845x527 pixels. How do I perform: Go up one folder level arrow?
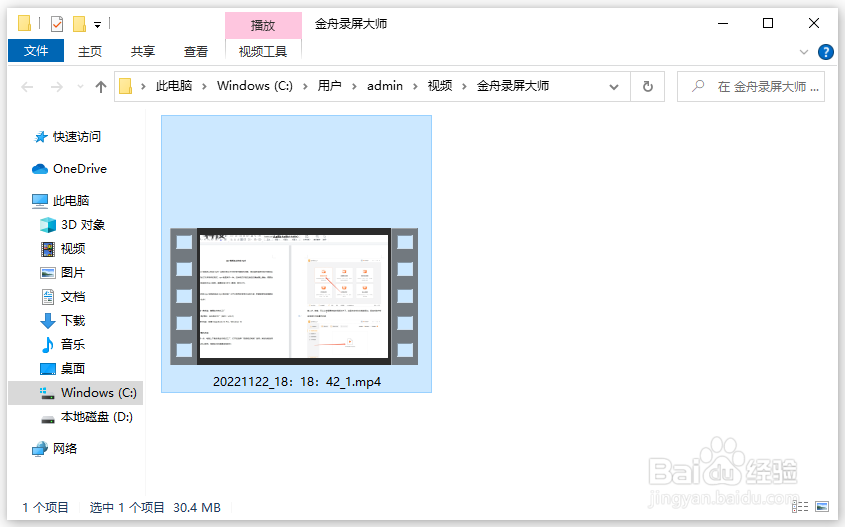(101, 87)
